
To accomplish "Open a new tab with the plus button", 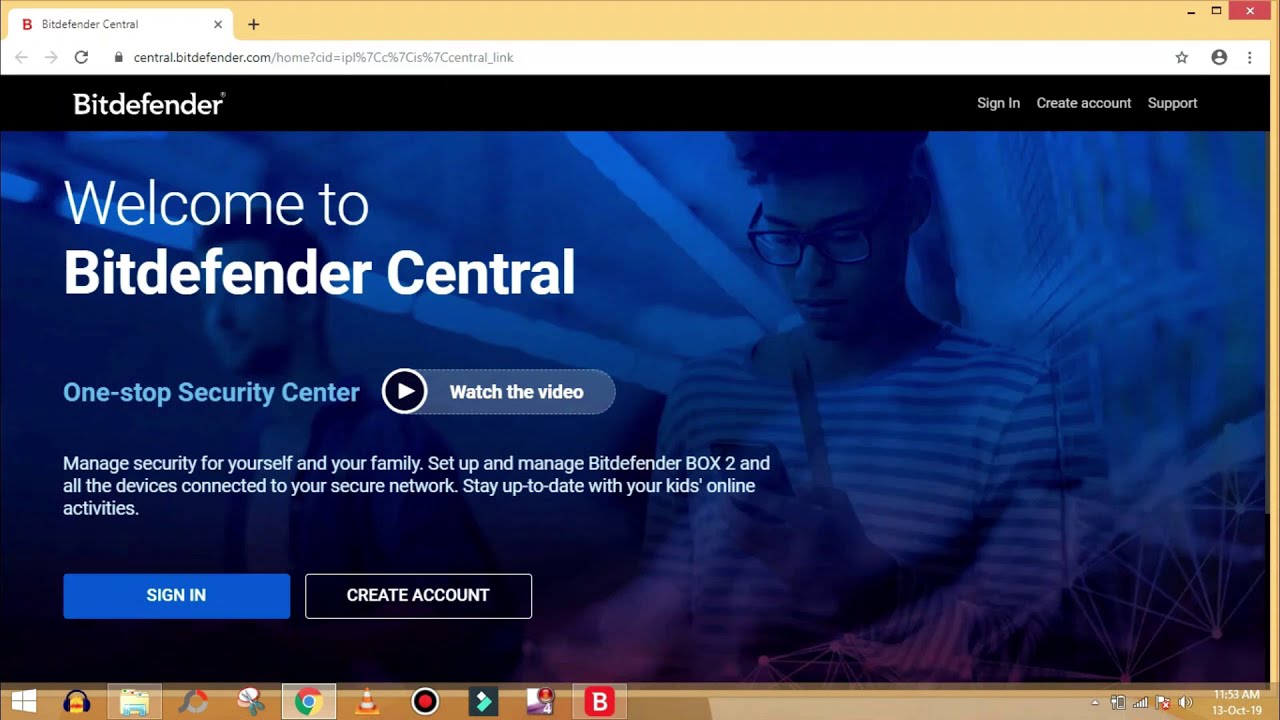I will (x=253, y=24).
